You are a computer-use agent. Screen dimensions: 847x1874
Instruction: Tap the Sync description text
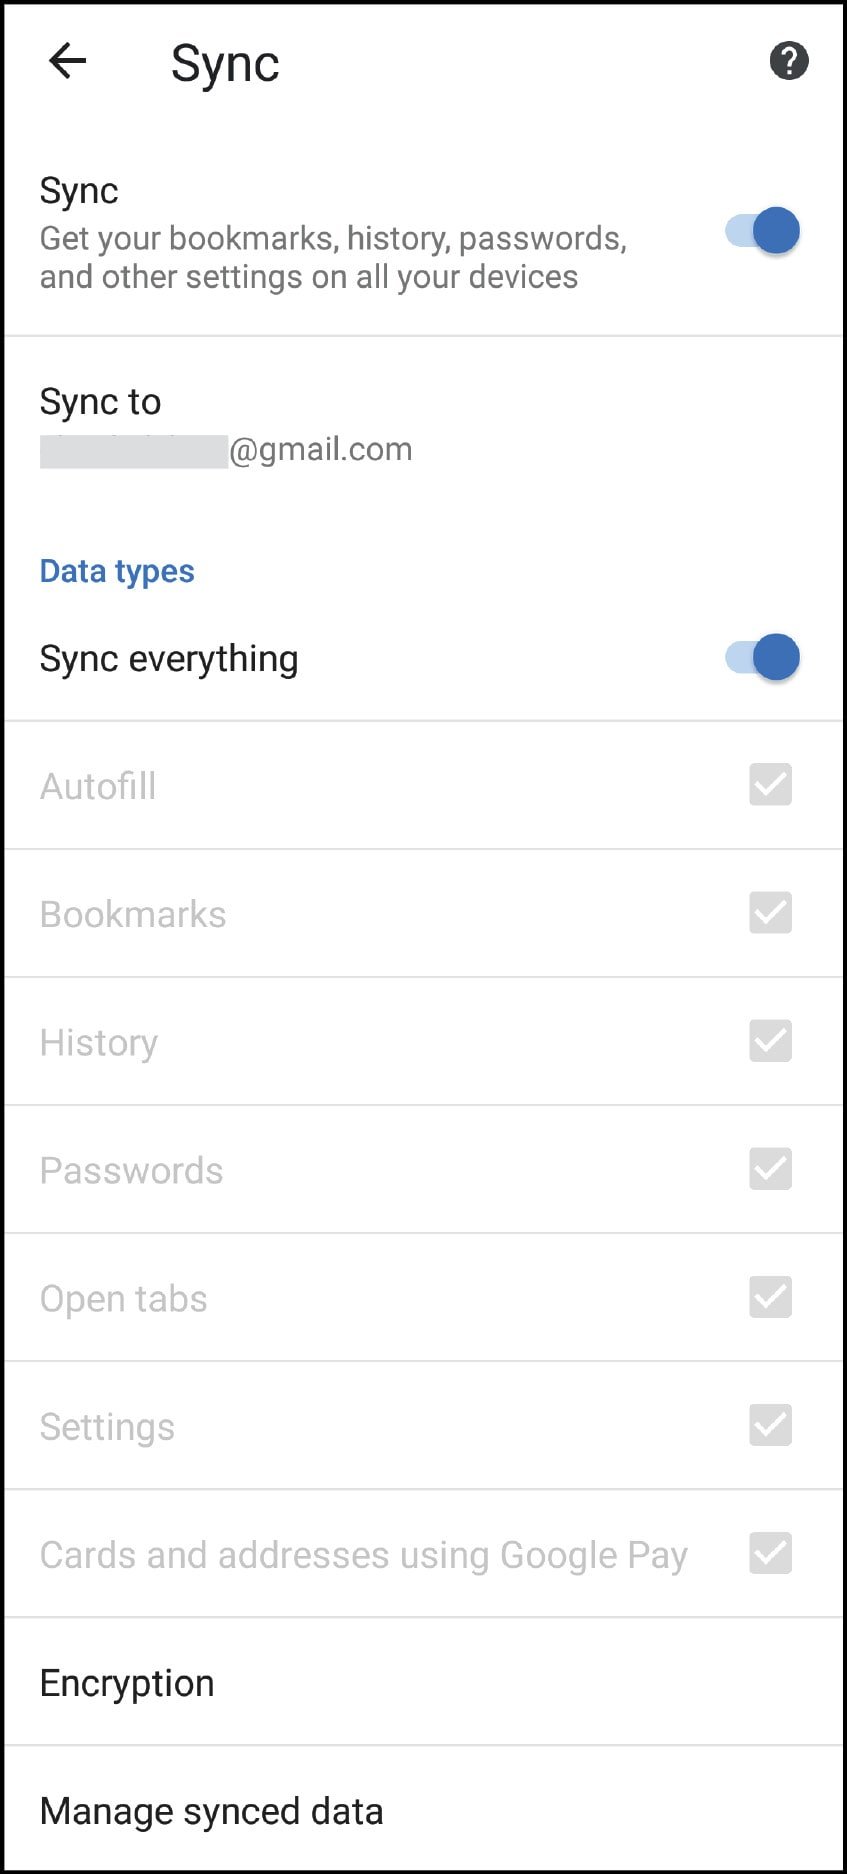[333, 257]
